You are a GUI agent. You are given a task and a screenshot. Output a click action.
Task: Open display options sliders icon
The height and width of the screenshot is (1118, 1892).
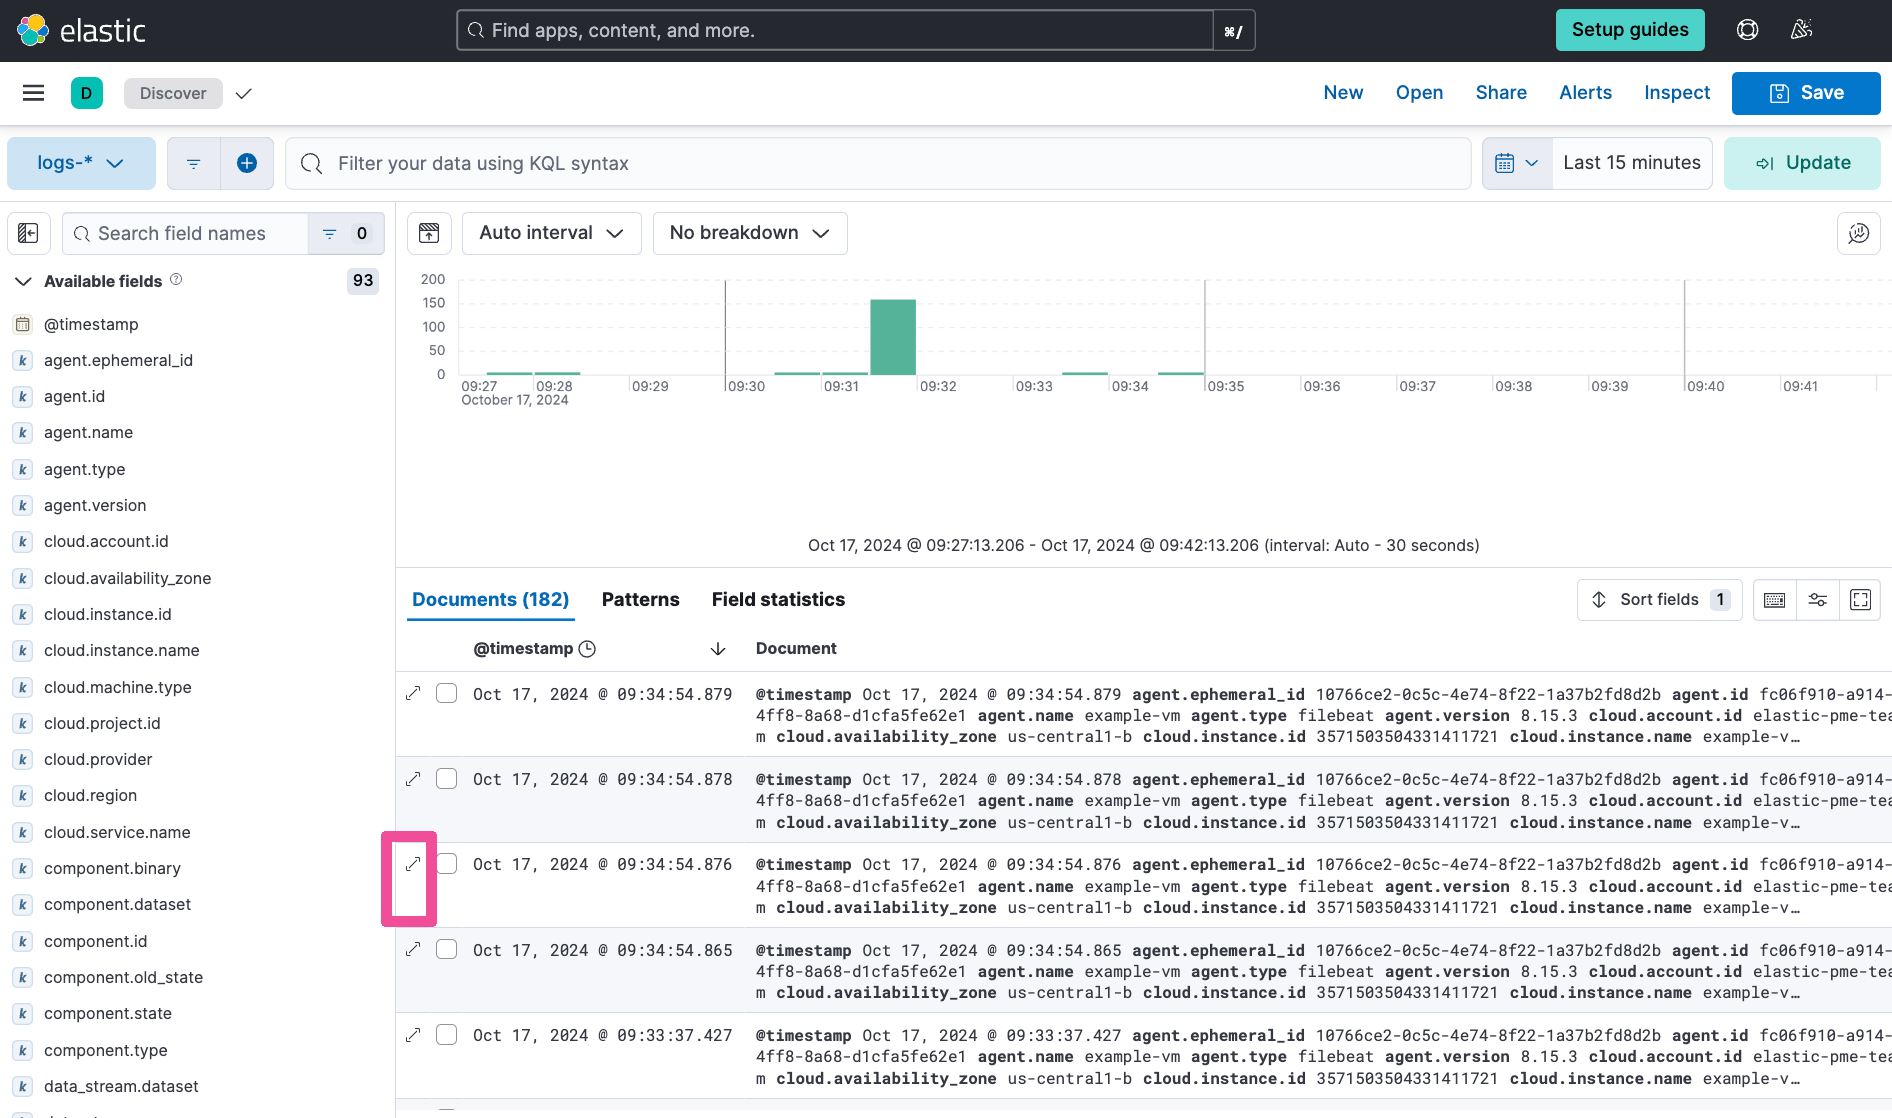tap(1817, 600)
